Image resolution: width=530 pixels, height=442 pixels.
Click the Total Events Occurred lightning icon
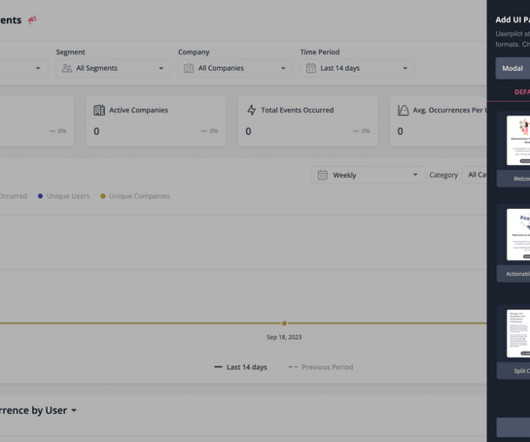point(251,110)
